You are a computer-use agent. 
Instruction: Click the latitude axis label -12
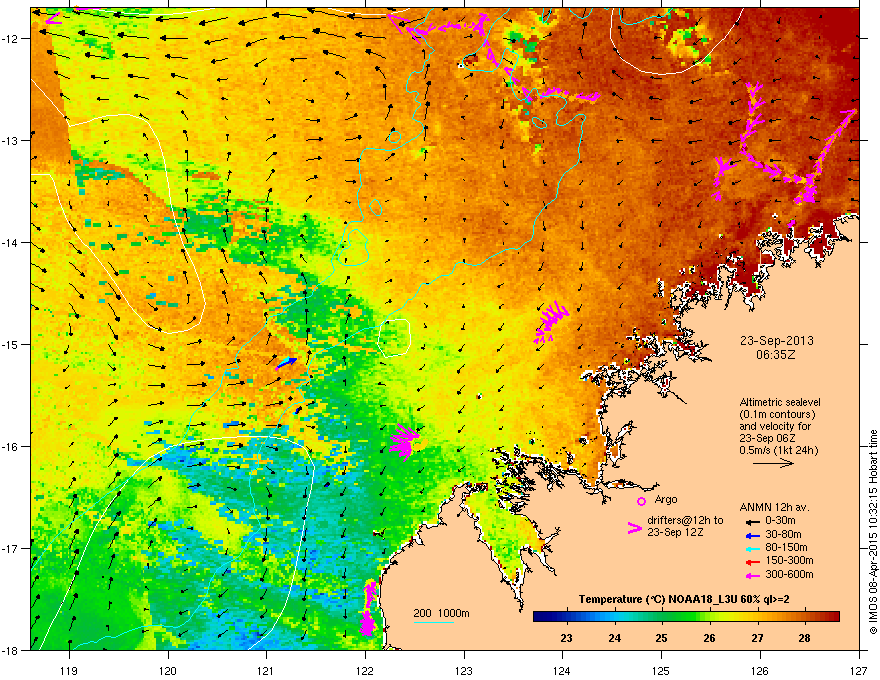tap(12, 39)
